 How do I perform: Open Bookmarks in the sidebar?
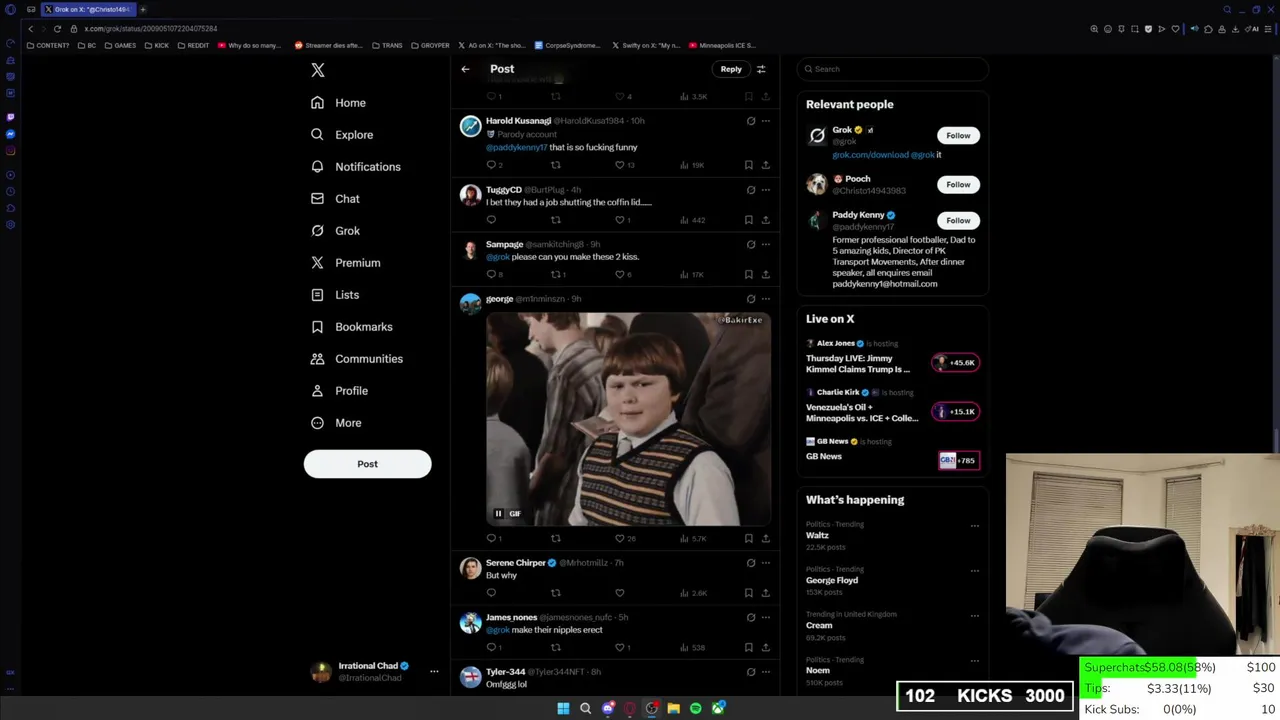coord(351,327)
